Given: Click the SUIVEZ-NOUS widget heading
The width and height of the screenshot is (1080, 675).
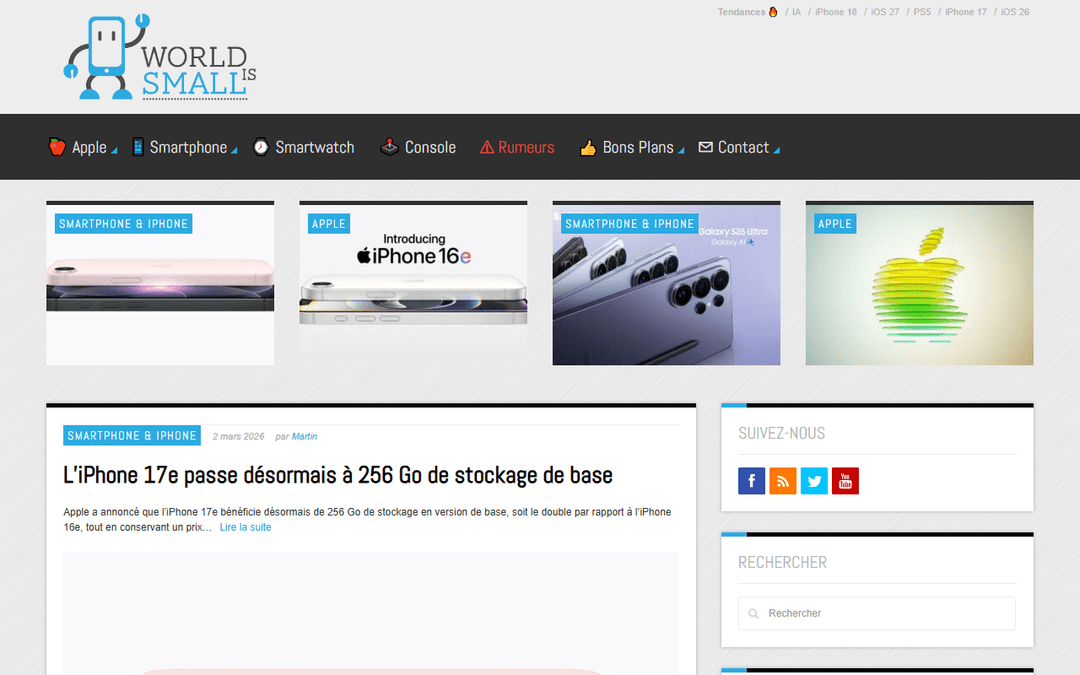Looking at the screenshot, I should tap(782, 433).
